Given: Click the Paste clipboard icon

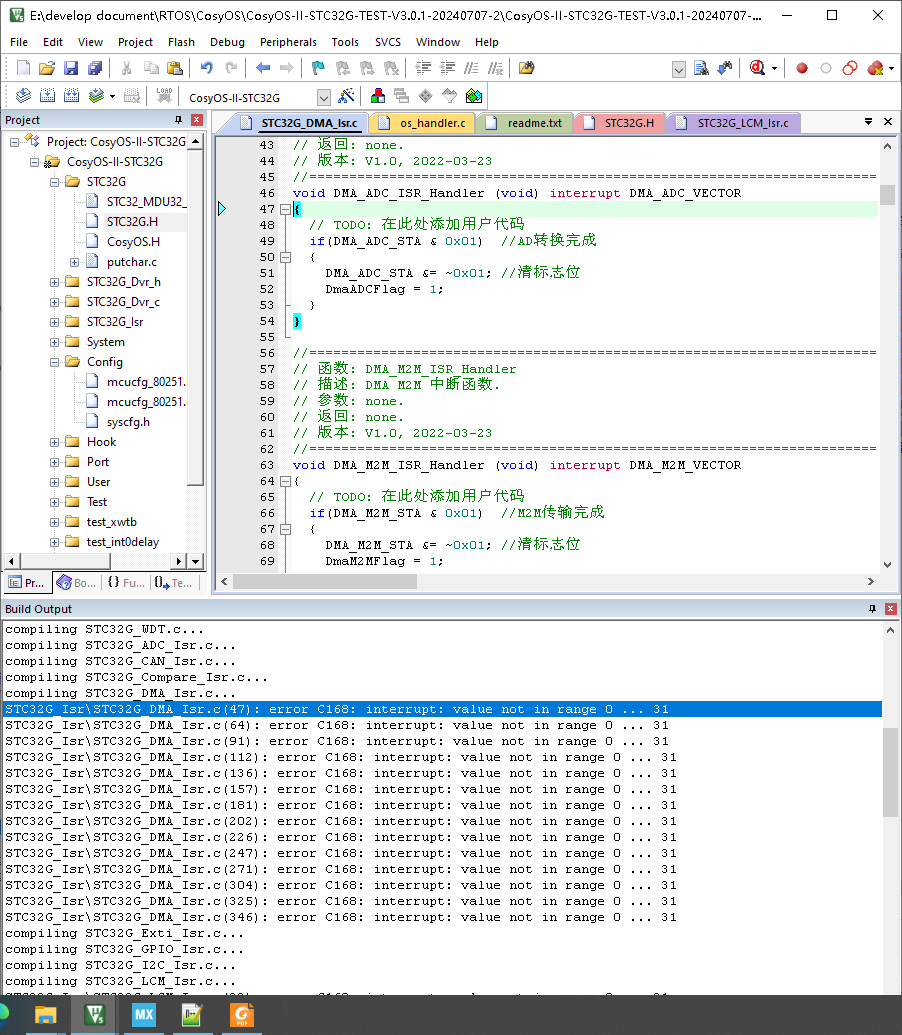Looking at the screenshot, I should point(175,68).
